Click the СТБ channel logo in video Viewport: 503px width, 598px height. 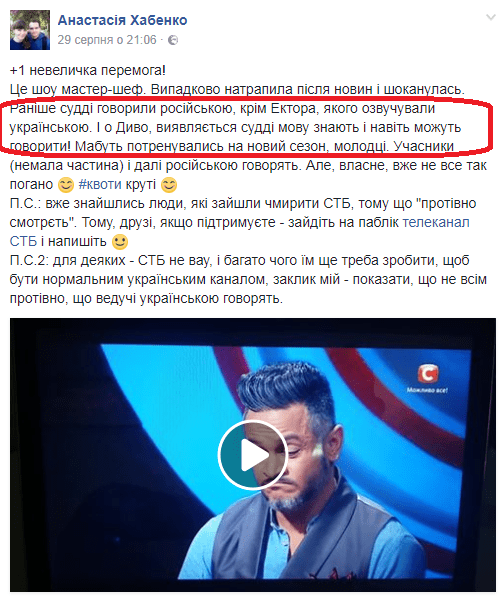click(x=428, y=373)
